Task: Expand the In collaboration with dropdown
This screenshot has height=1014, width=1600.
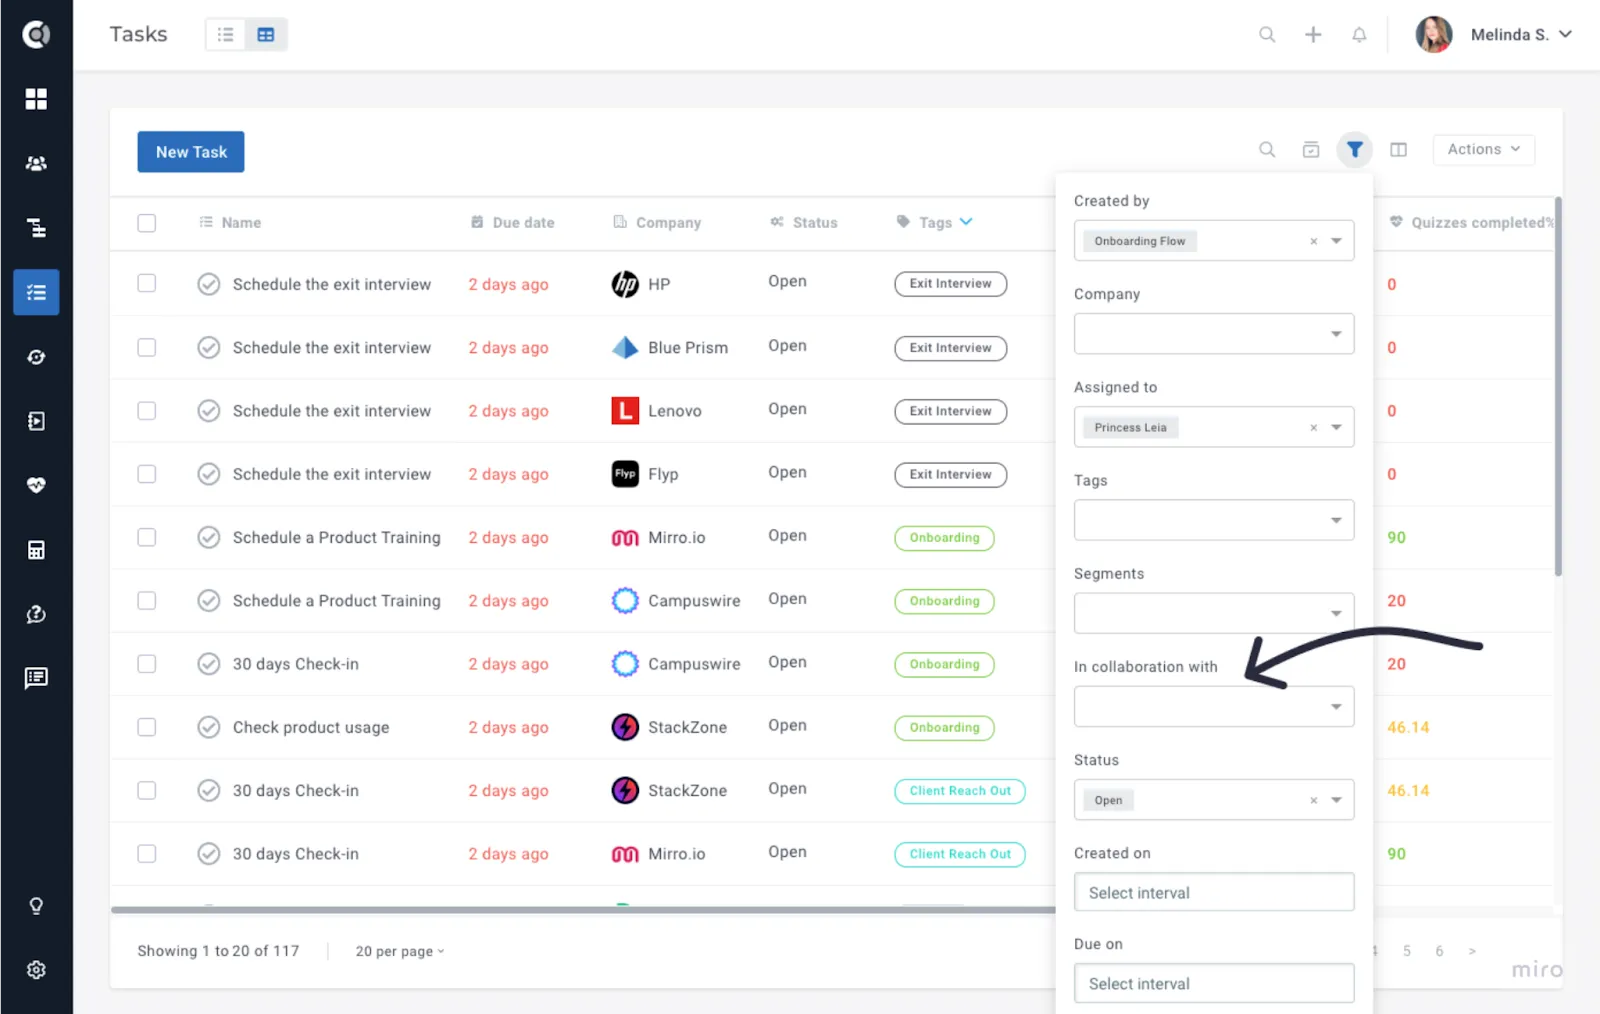Action: (x=1336, y=706)
